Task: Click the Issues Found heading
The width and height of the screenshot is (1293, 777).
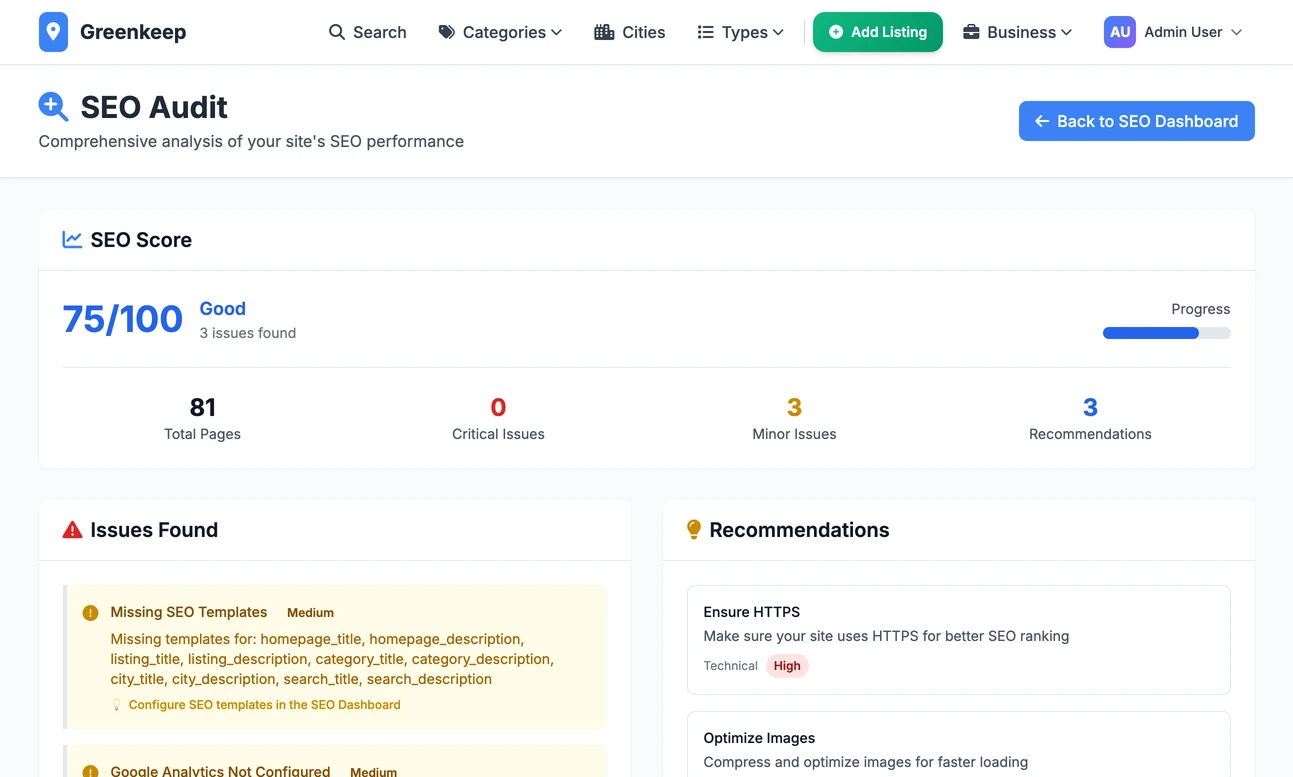Action: click(154, 530)
